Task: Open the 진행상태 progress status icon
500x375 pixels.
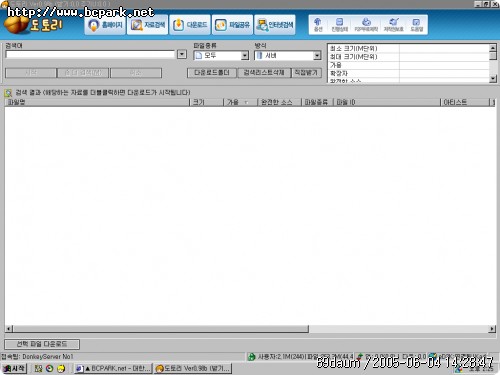Action: [x=339, y=25]
